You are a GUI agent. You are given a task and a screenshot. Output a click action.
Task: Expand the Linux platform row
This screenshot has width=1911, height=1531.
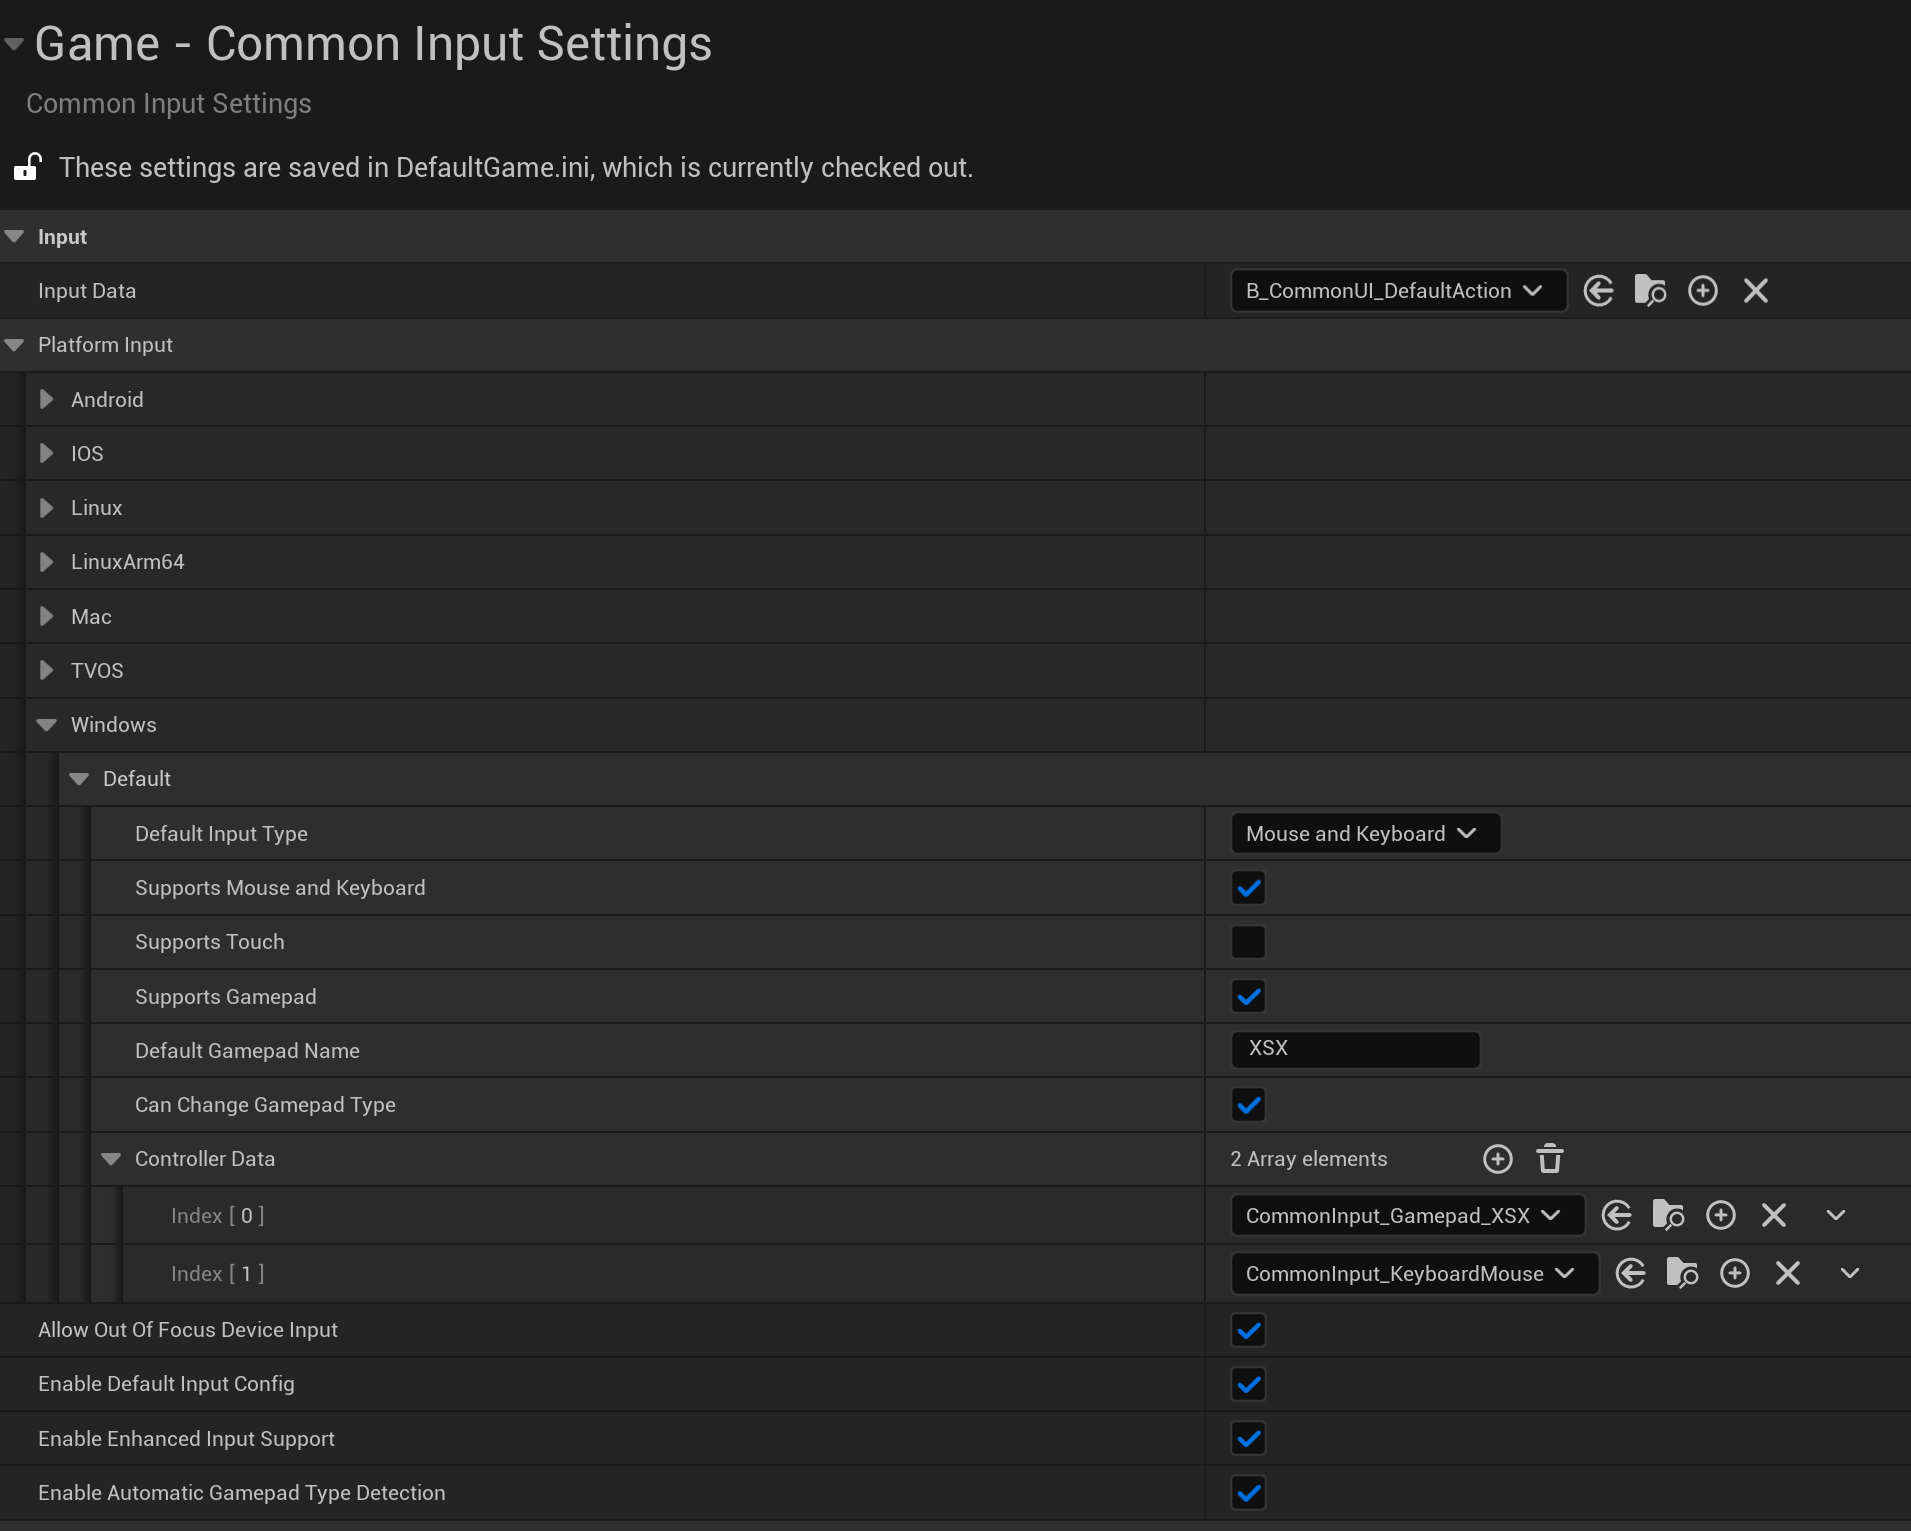click(x=46, y=508)
